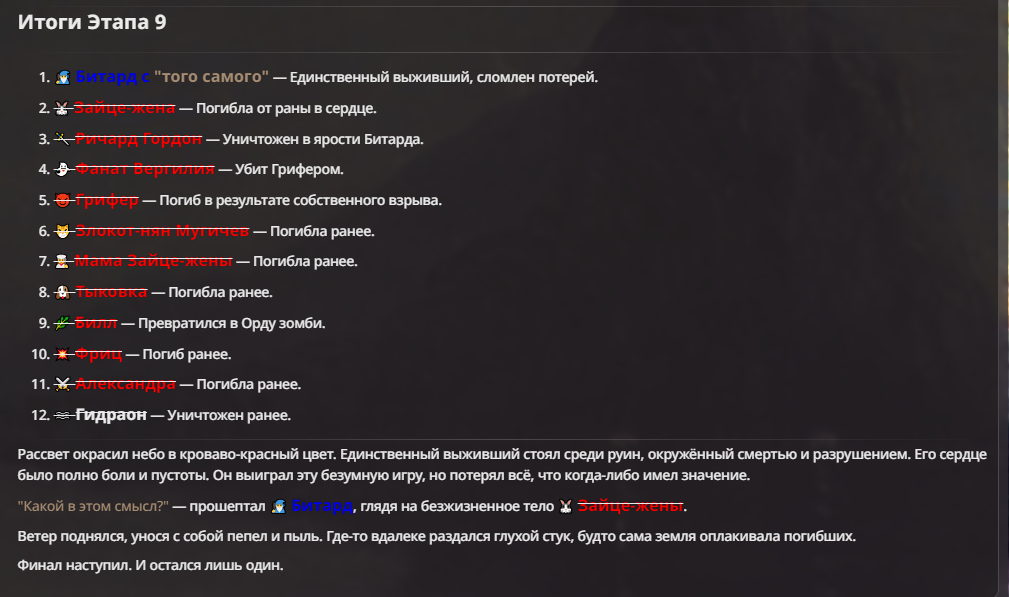Image resolution: width=1009 pixels, height=597 pixels.
Task: Click the heading Итоги Этапа 9
Action: [92, 23]
